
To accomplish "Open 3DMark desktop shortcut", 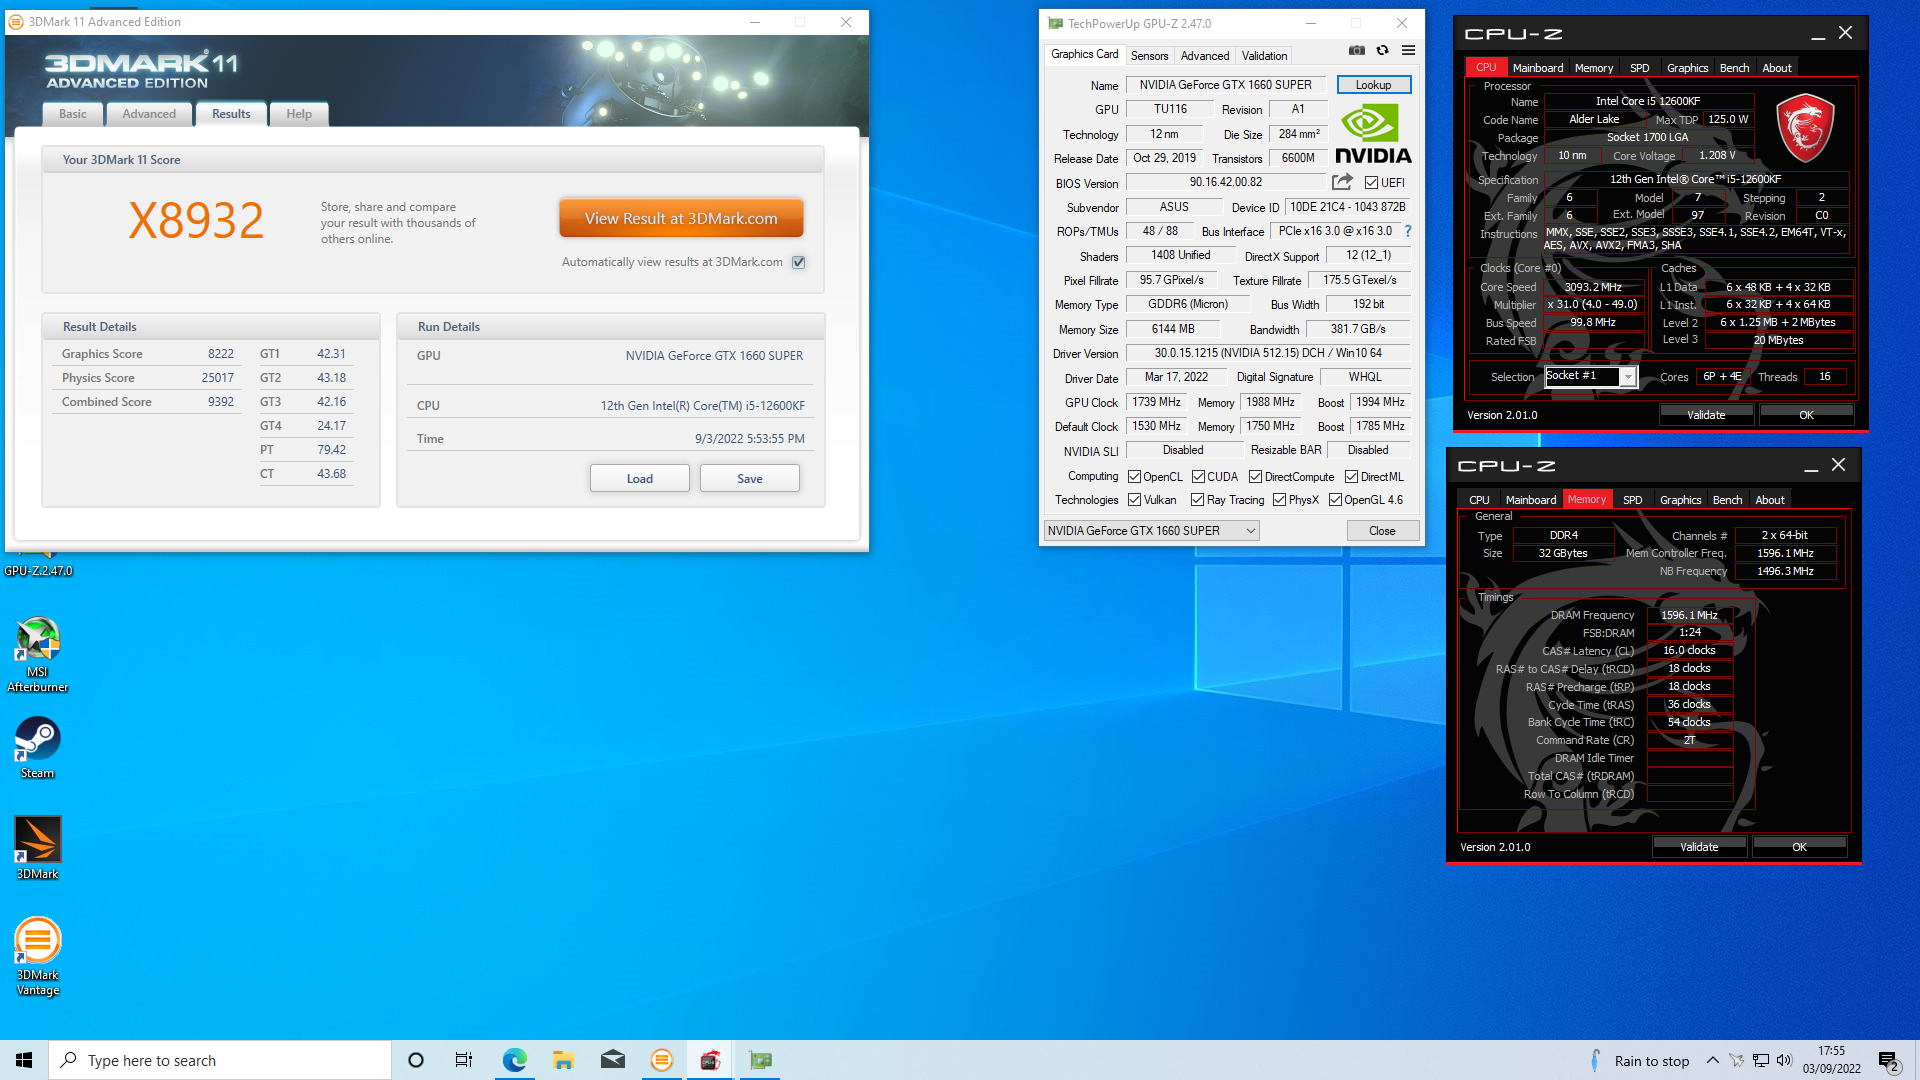I will coord(38,848).
